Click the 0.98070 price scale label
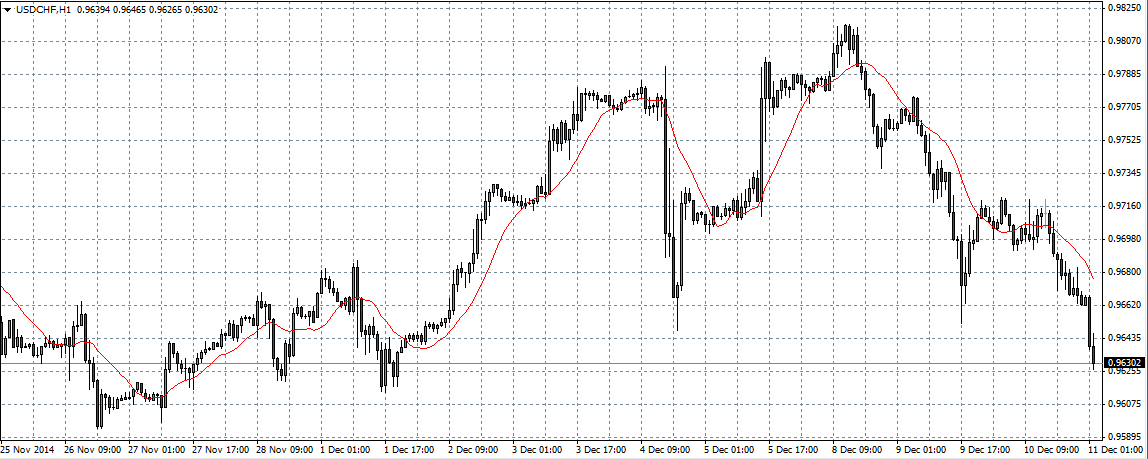This screenshot has width=1148, height=459. 1124,40
